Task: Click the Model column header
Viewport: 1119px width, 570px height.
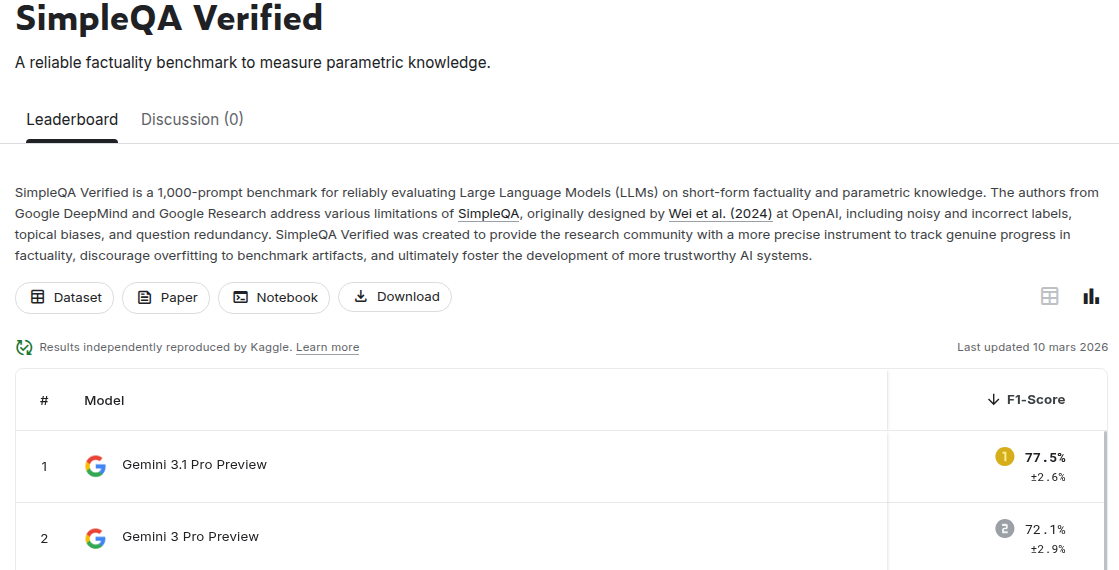Action: pos(104,400)
